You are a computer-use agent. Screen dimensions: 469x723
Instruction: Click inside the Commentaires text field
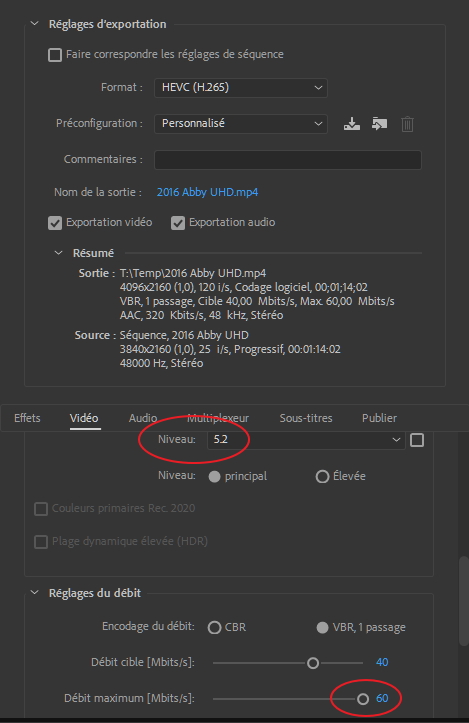(288, 160)
